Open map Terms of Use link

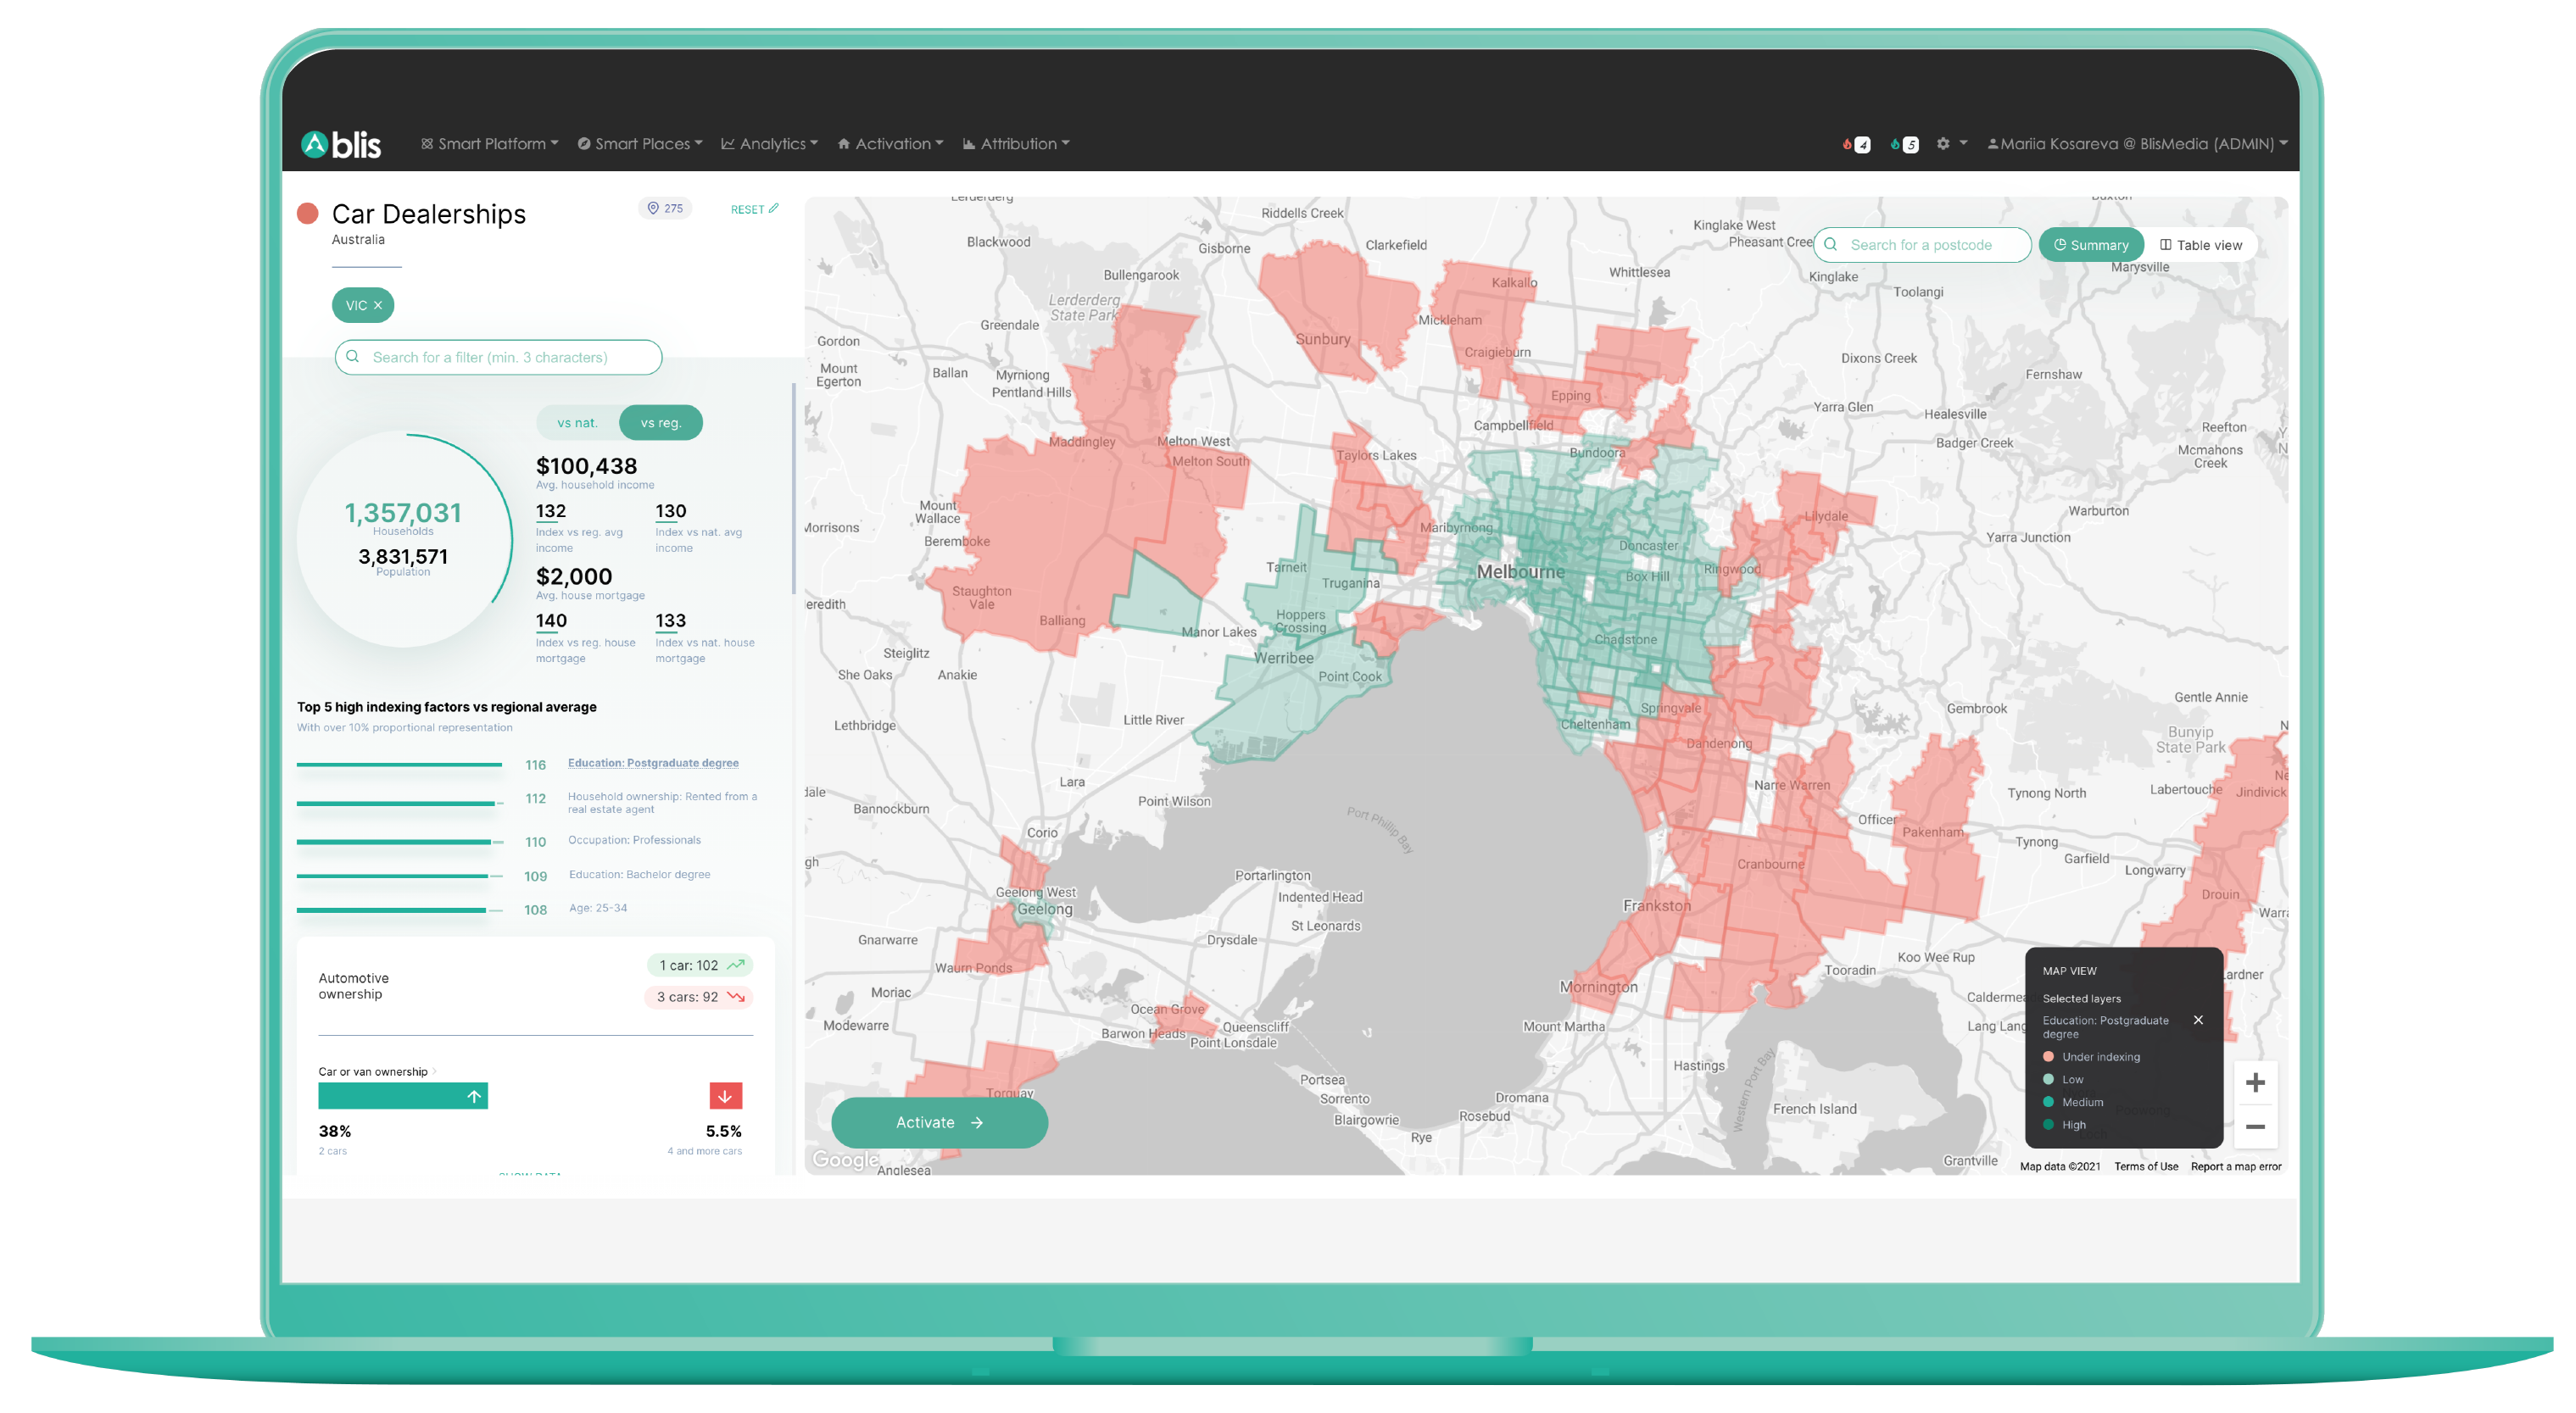[2146, 1166]
